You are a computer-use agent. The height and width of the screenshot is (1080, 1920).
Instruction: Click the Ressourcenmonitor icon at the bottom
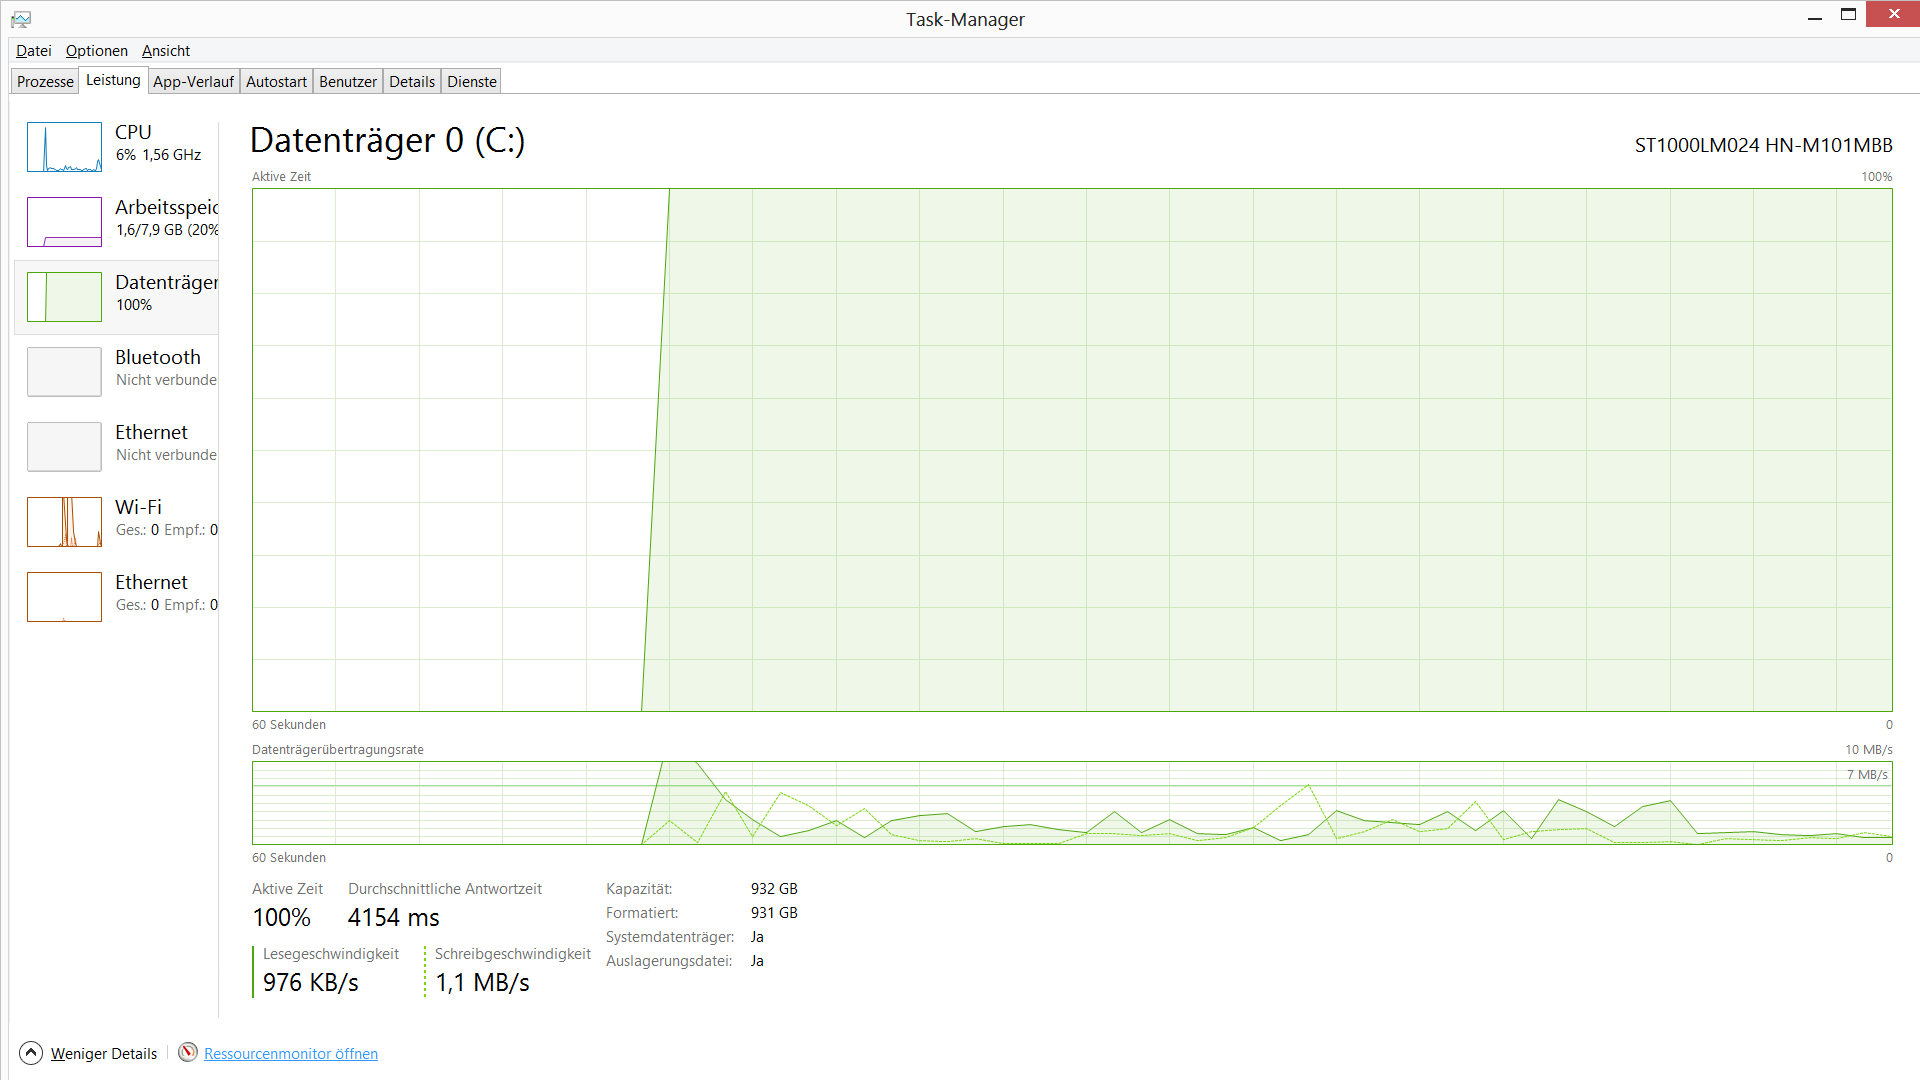click(x=188, y=1052)
